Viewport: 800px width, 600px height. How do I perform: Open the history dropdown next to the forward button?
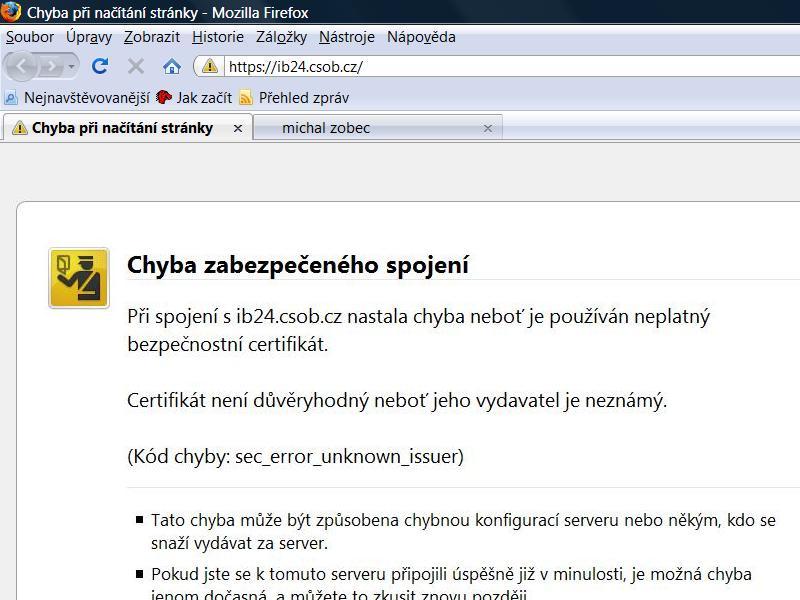pos(71,66)
